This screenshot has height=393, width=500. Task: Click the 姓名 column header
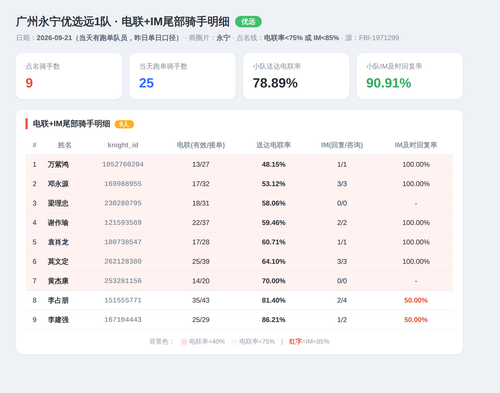tap(65, 145)
